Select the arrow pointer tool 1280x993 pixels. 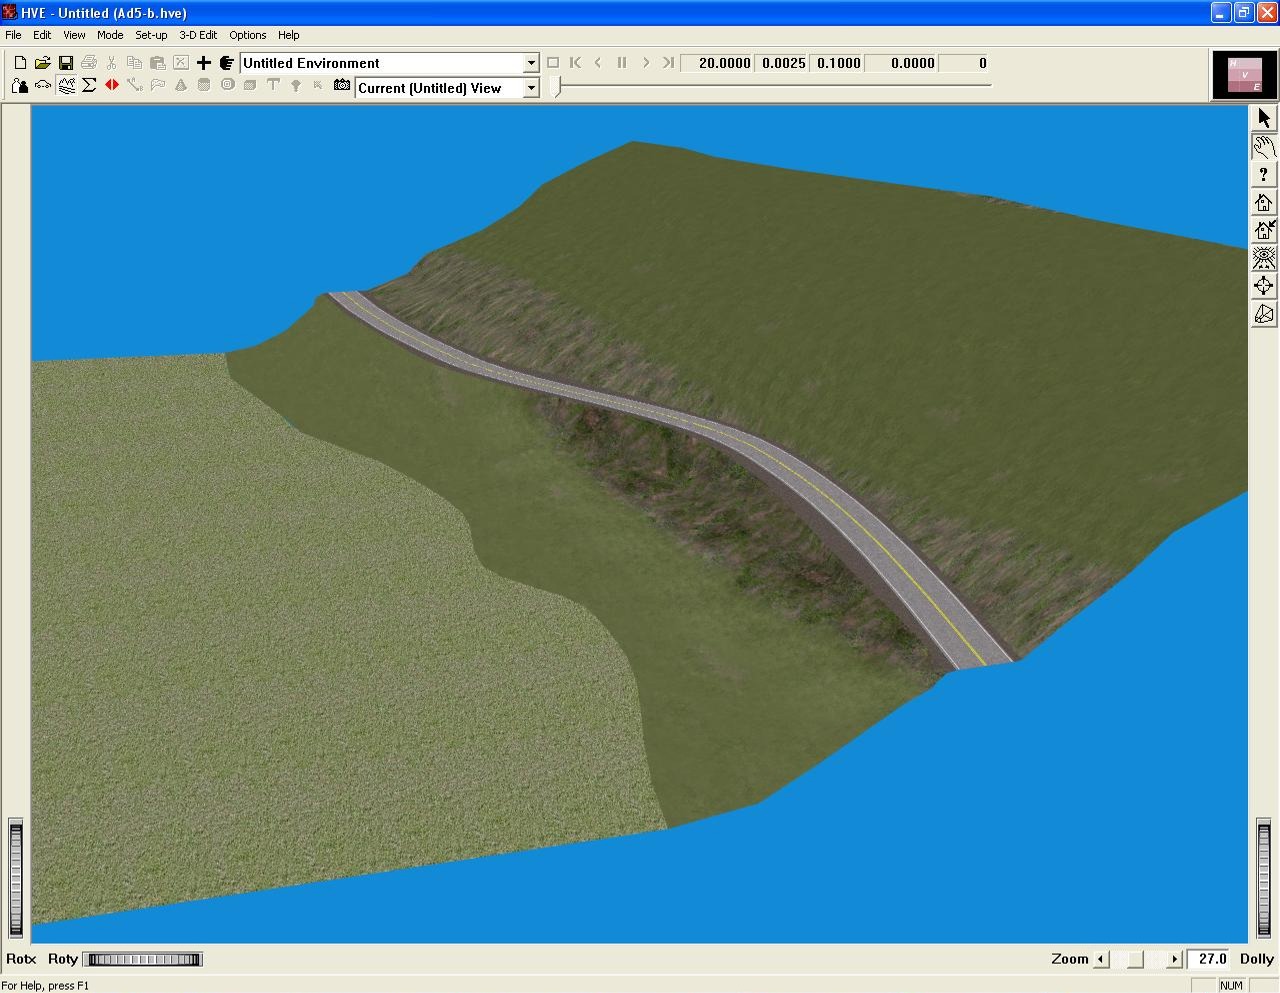pyautogui.click(x=1264, y=118)
